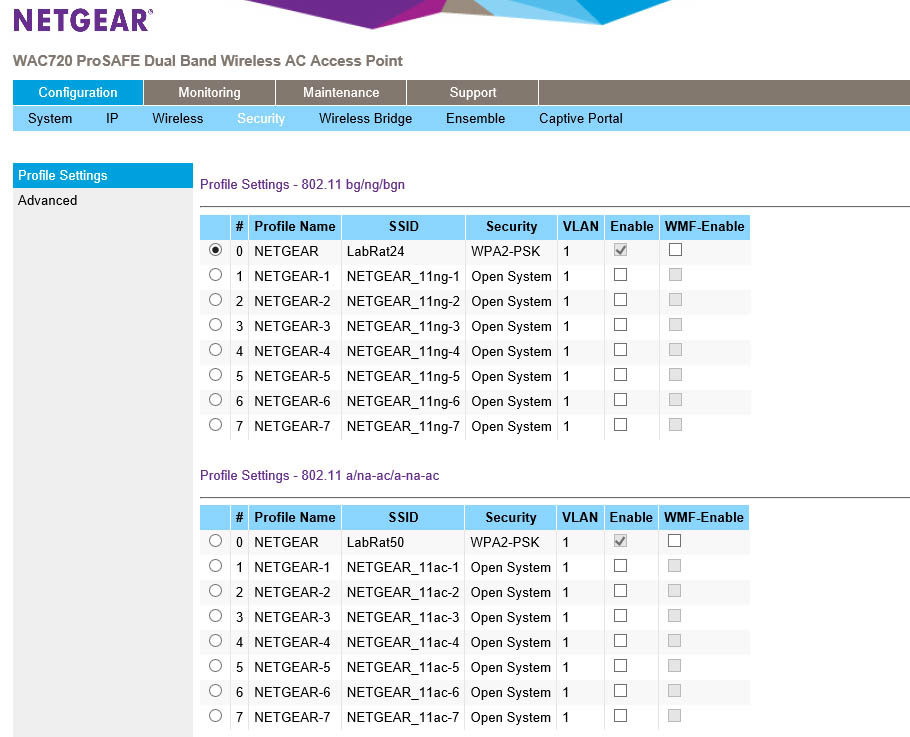The height and width of the screenshot is (737, 910).
Task: Enable the NETGEAR_11ng-6 profile checkbox
Action: click(620, 399)
